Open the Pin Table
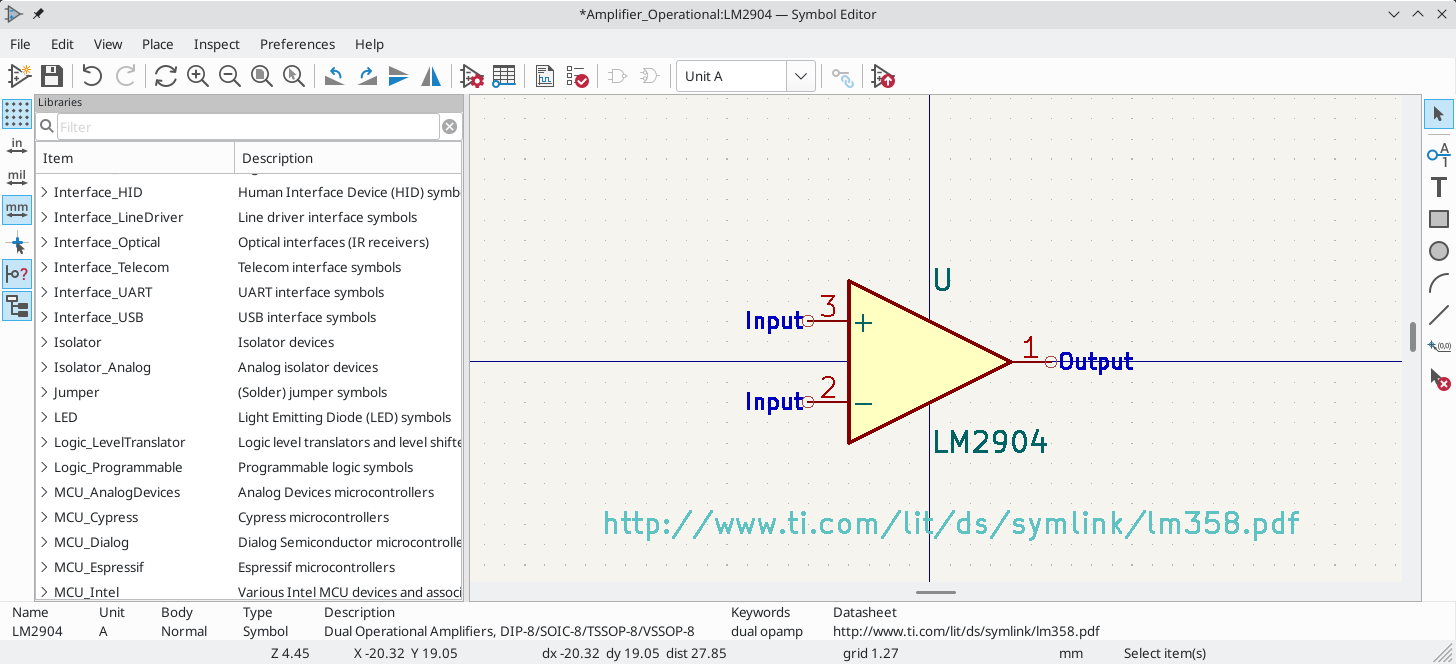 click(504, 76)
